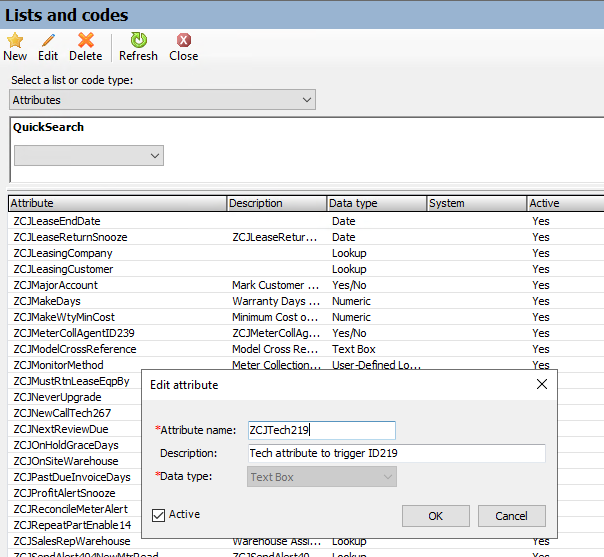Open the QuickSearch dropdown

[x=89, y=156]
